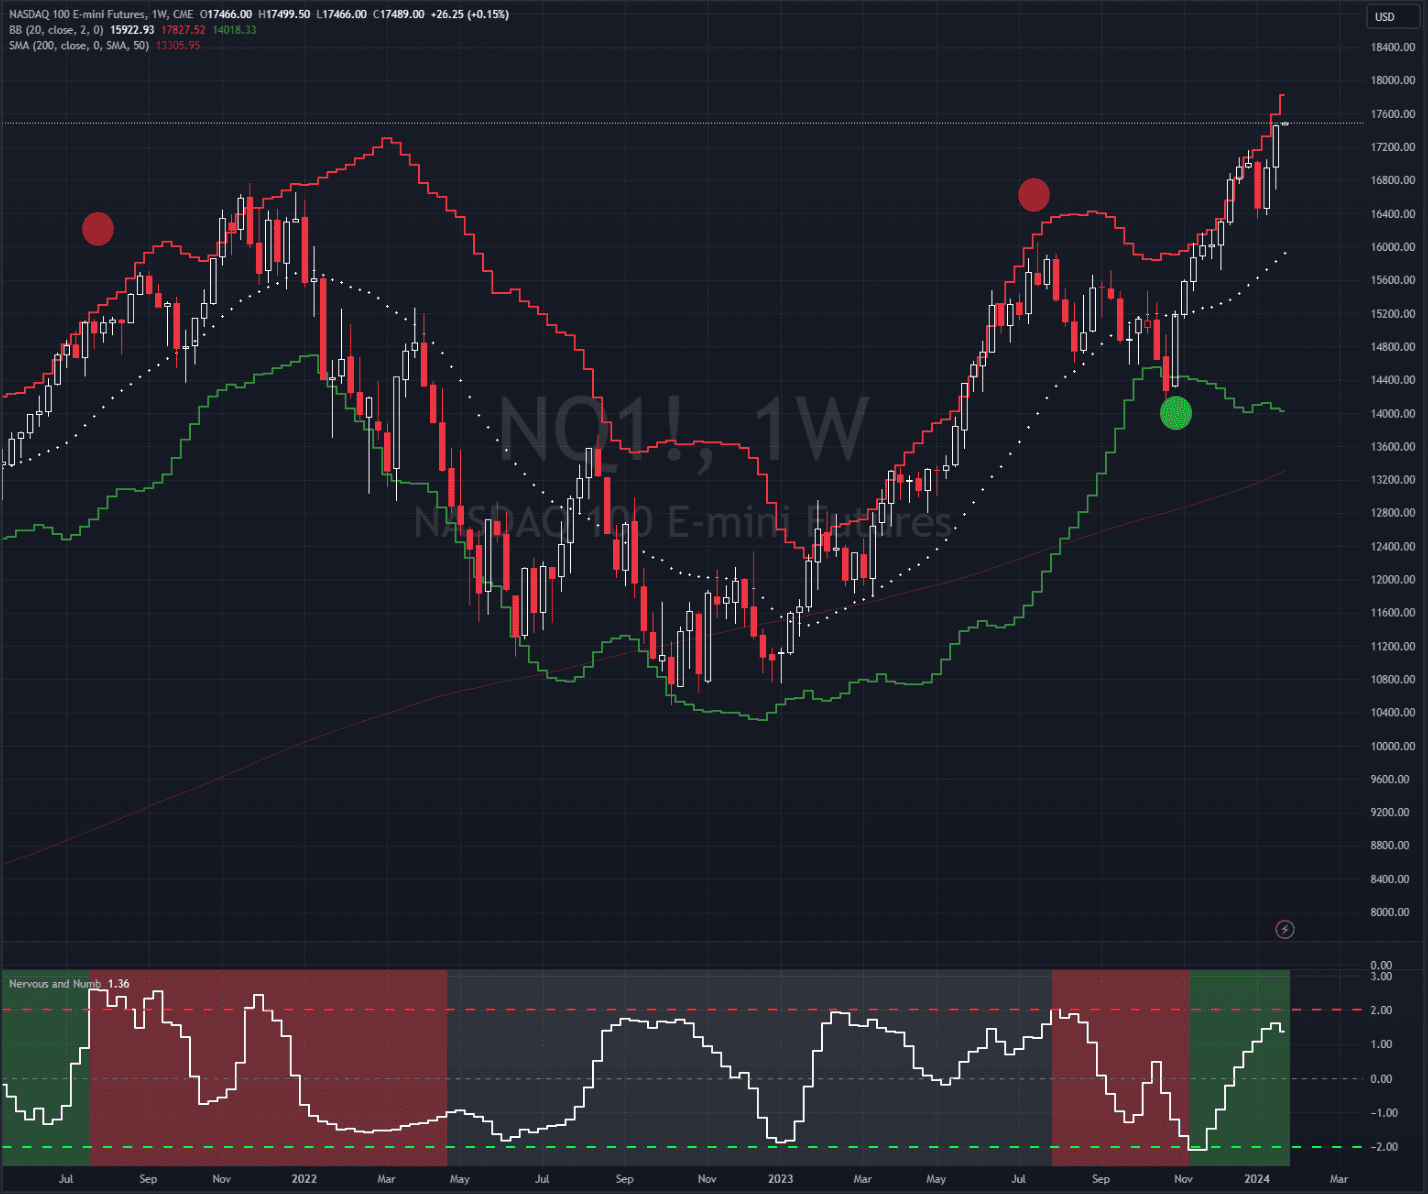Click the 2022 label on time axis
This screenshot has height=1194, width=1428.
pos(304,1179)
